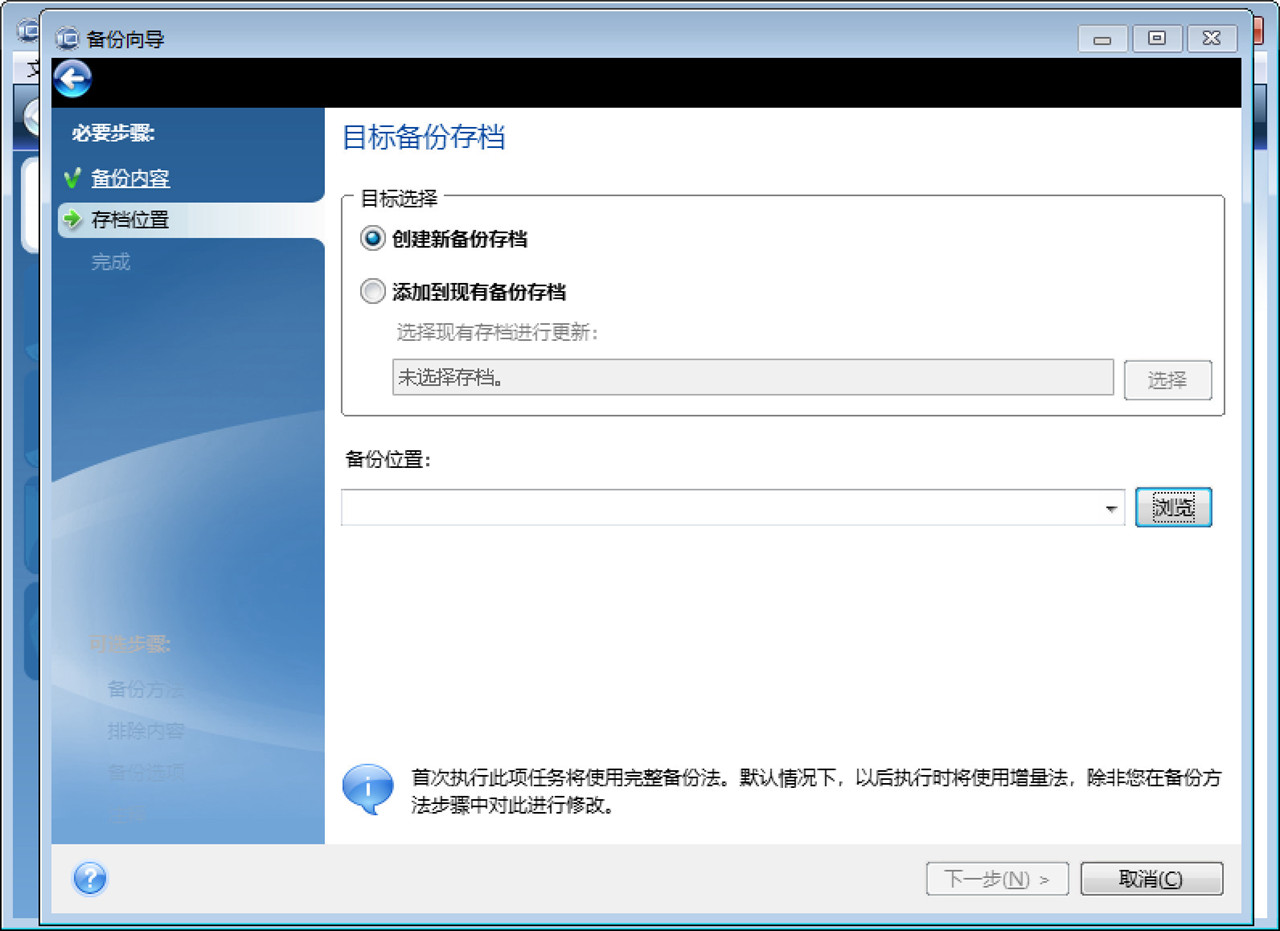Click the 选择 button for existing archive
1280x931 pixels.
(x=1167, y=379)
